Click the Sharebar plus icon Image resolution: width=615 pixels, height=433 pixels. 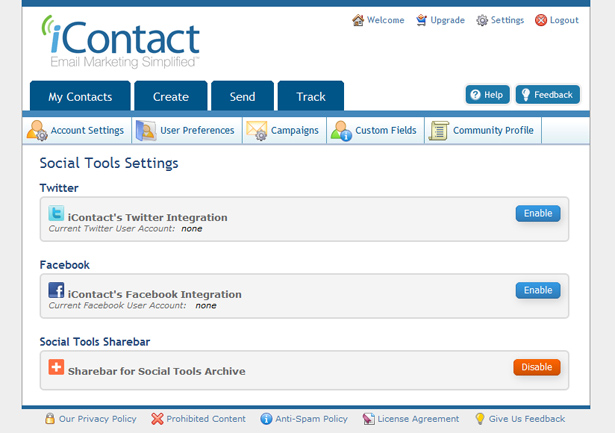pyautogui.click(x=56, y=367)
